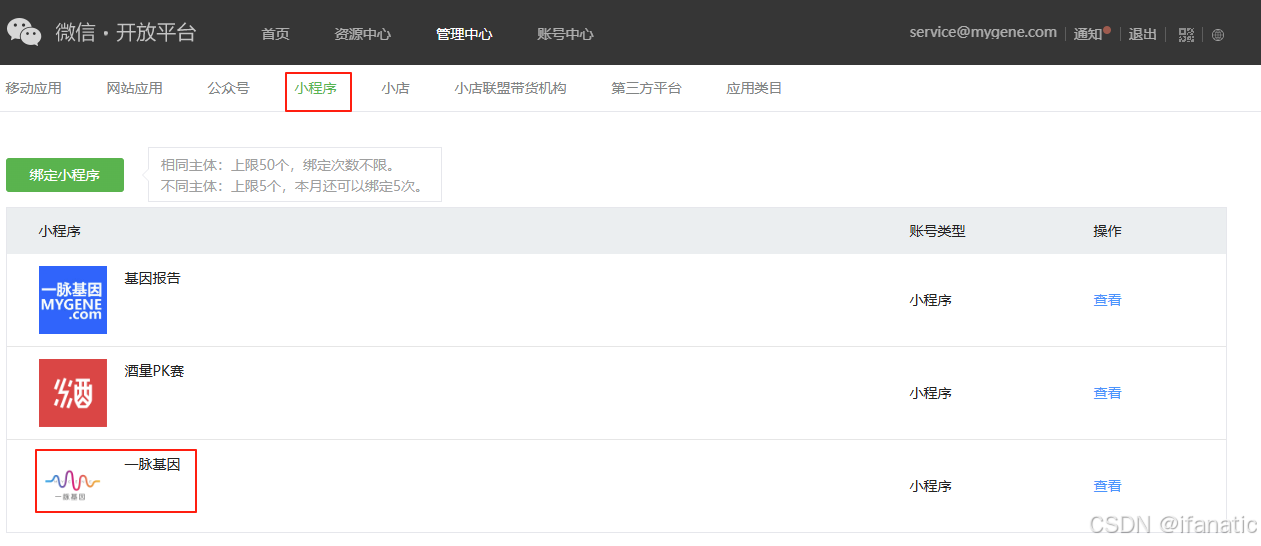The image size is (1261, 546).
Task: Open the 基因报告 MYGENE thumbnail
Action: [x=73, y=300]
